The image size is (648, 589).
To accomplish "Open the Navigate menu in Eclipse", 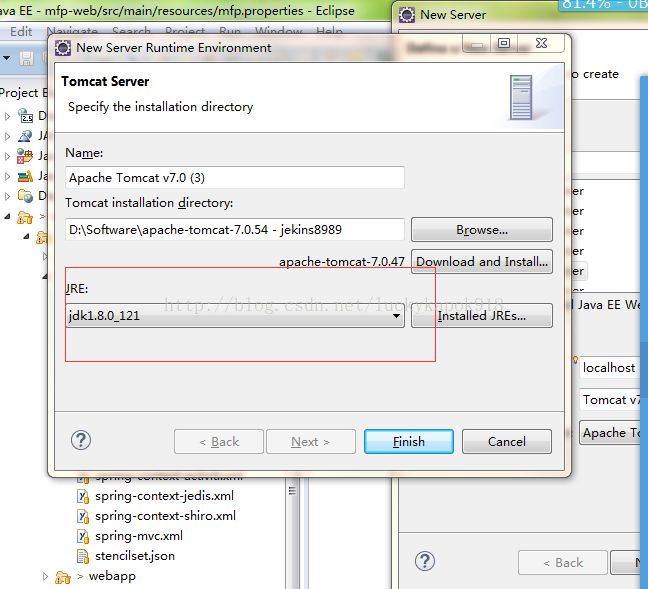I will point(72,31).
